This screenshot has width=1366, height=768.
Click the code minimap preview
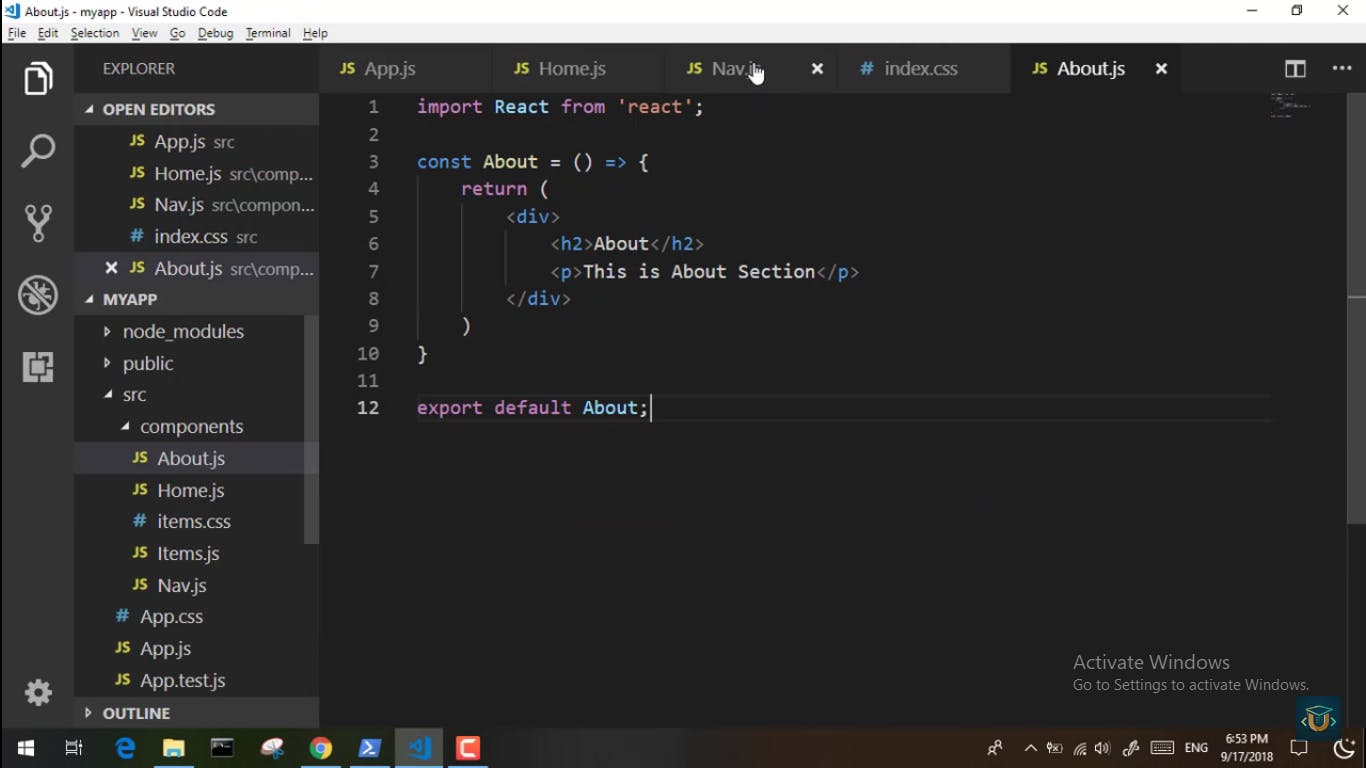[1290, 105]
